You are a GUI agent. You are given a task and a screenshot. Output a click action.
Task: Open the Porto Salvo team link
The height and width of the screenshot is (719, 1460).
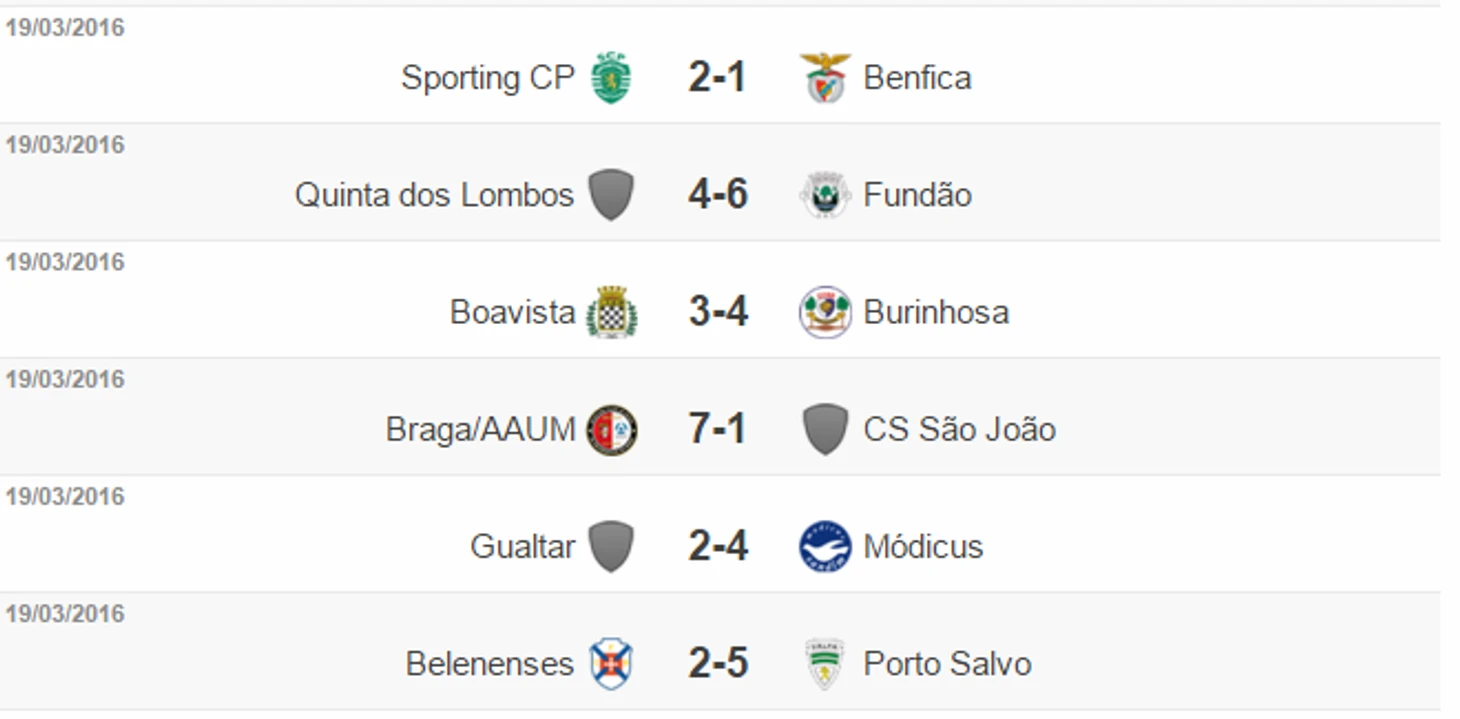pos(947,664)
